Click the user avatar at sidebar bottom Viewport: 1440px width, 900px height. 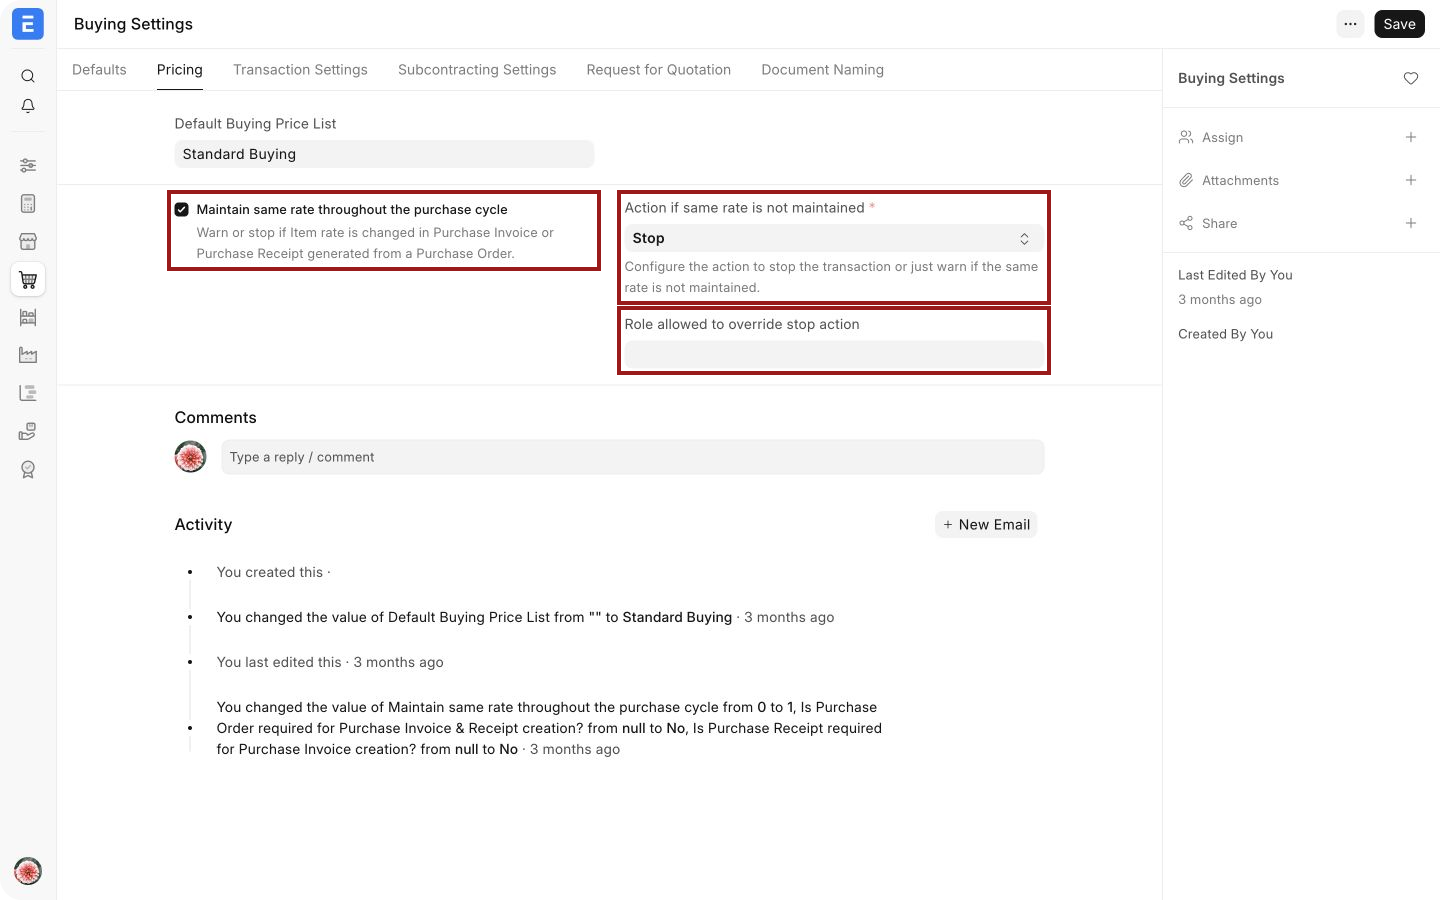coord(28,871)
